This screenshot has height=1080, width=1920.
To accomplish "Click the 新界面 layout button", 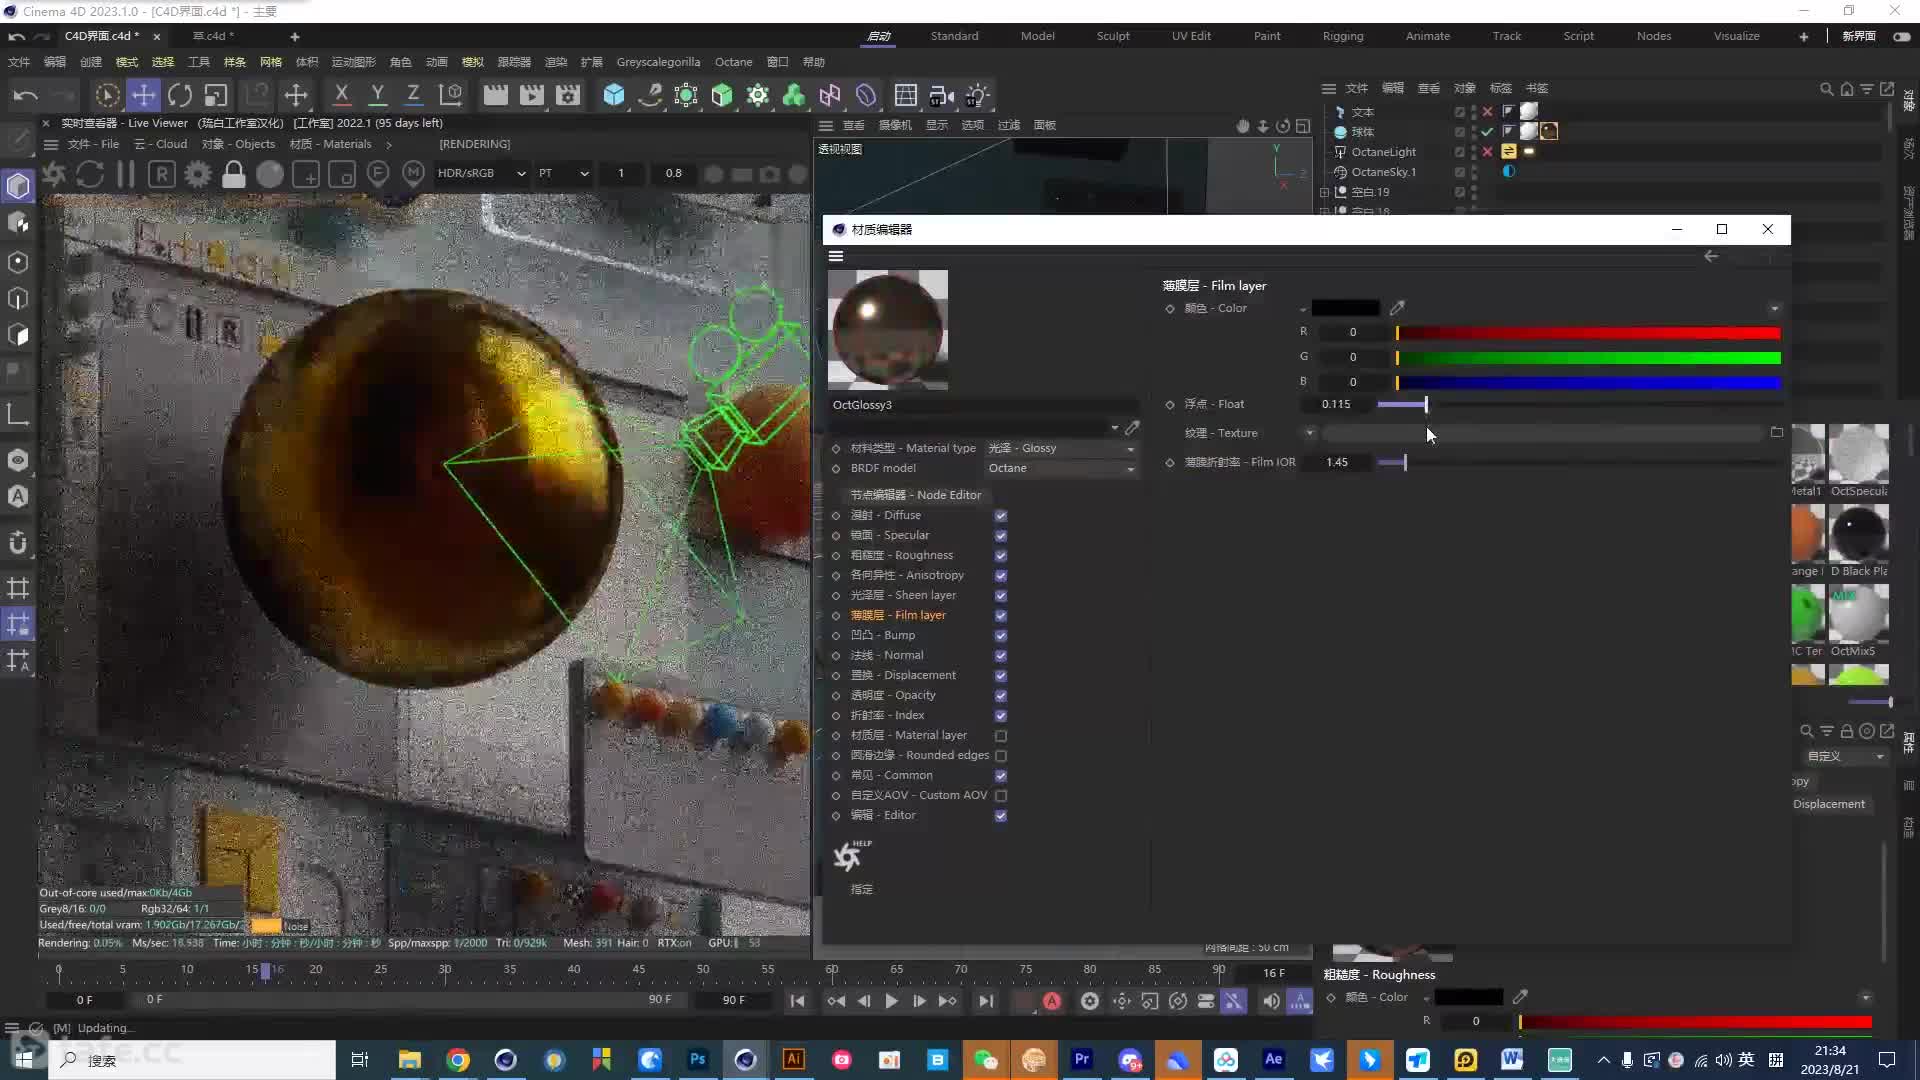I will pos(1859,36).
